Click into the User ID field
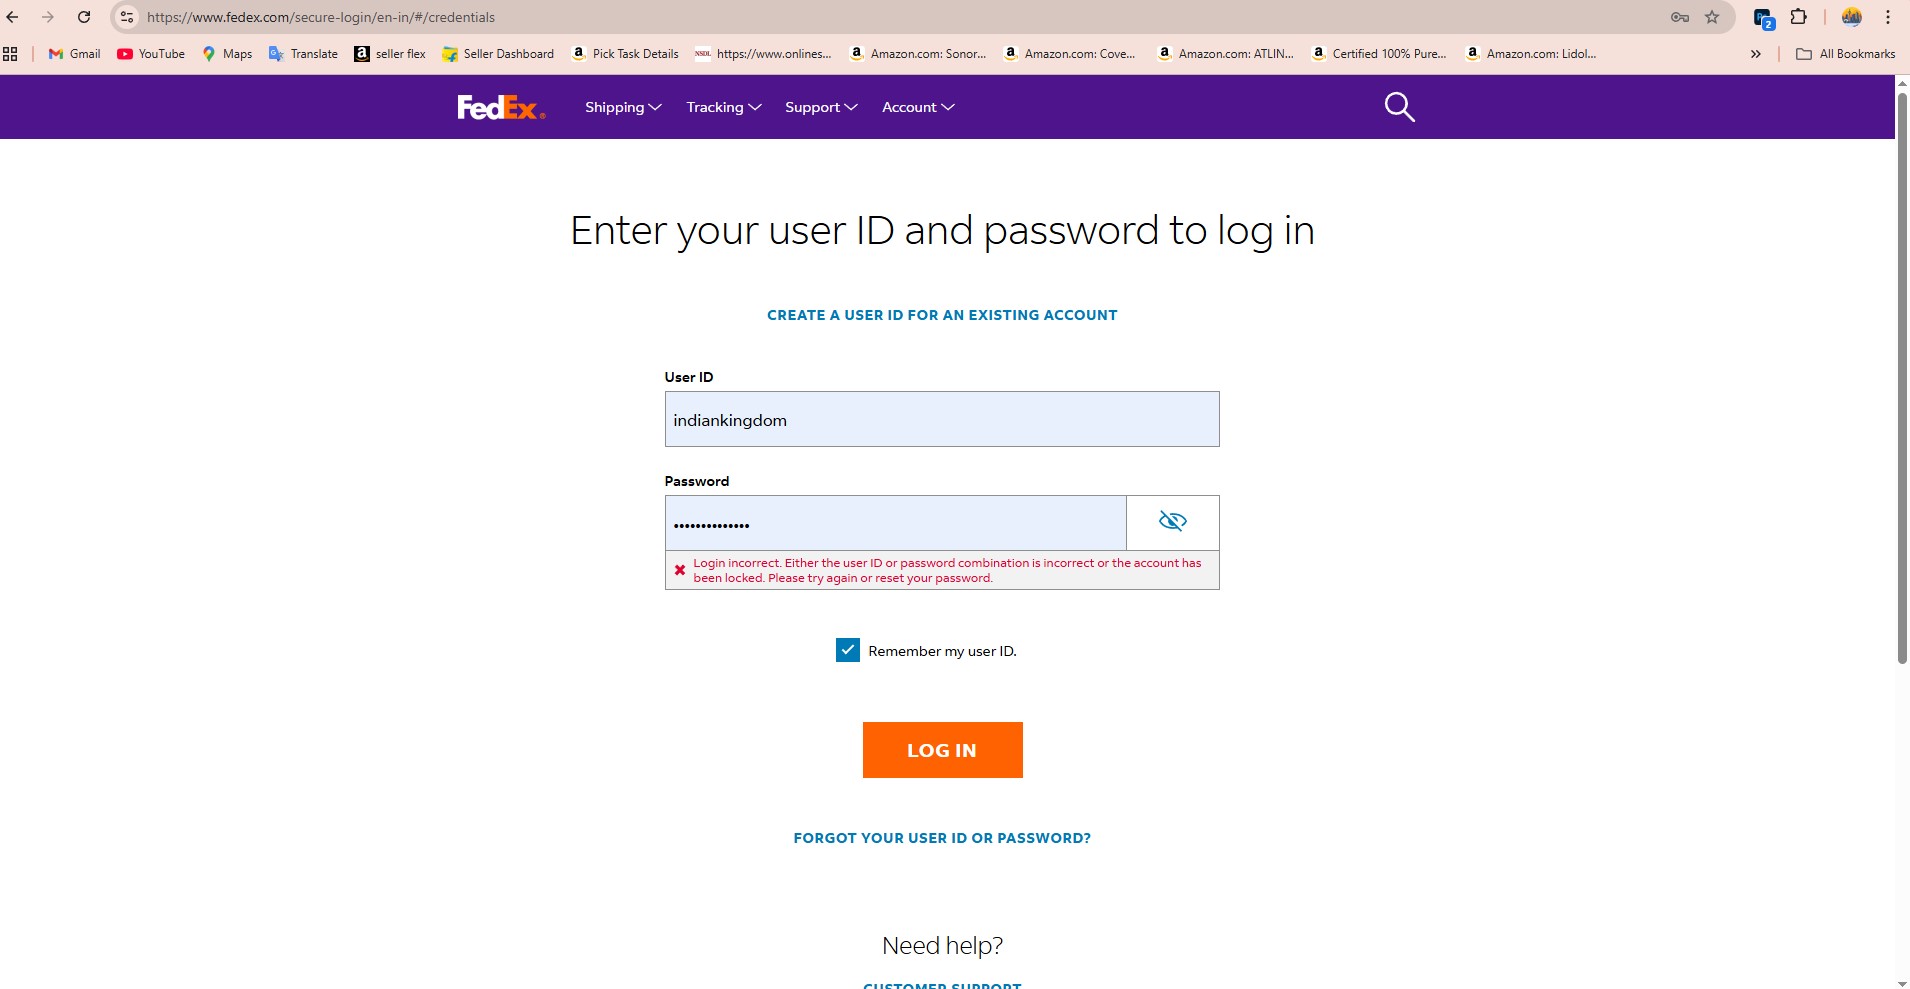 (x=941, y=419)
